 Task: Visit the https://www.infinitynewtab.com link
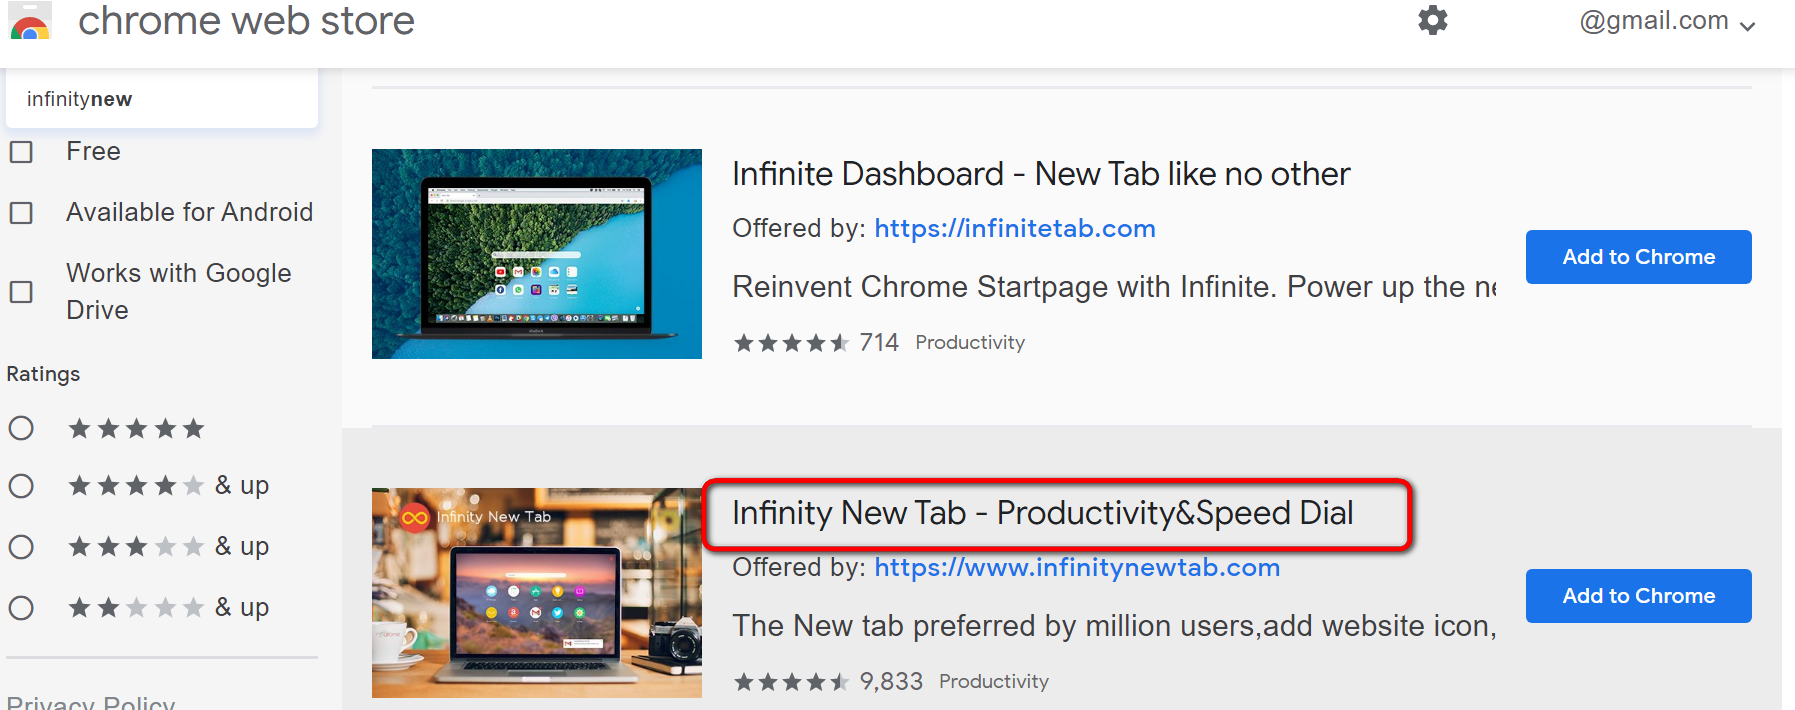(x=1077, y=568)
